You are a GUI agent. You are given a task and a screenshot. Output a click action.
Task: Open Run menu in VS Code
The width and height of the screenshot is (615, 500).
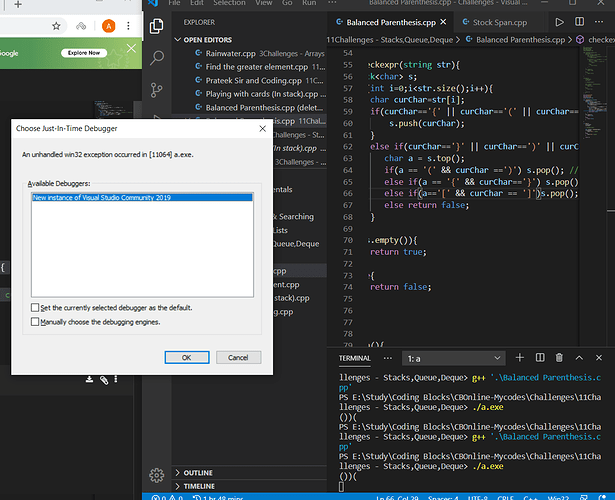[309, 3]
